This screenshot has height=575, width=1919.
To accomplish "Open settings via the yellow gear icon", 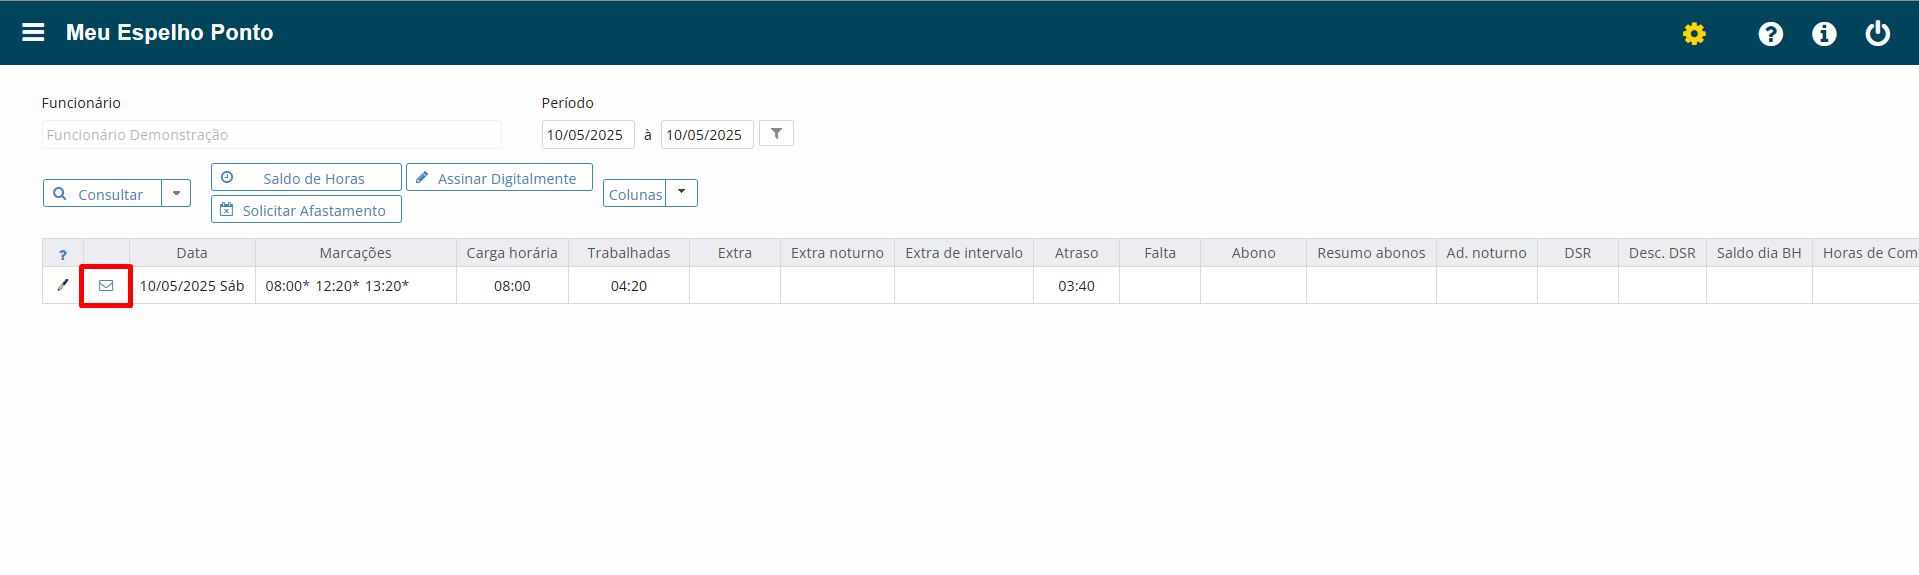I will pos(1694,34).
